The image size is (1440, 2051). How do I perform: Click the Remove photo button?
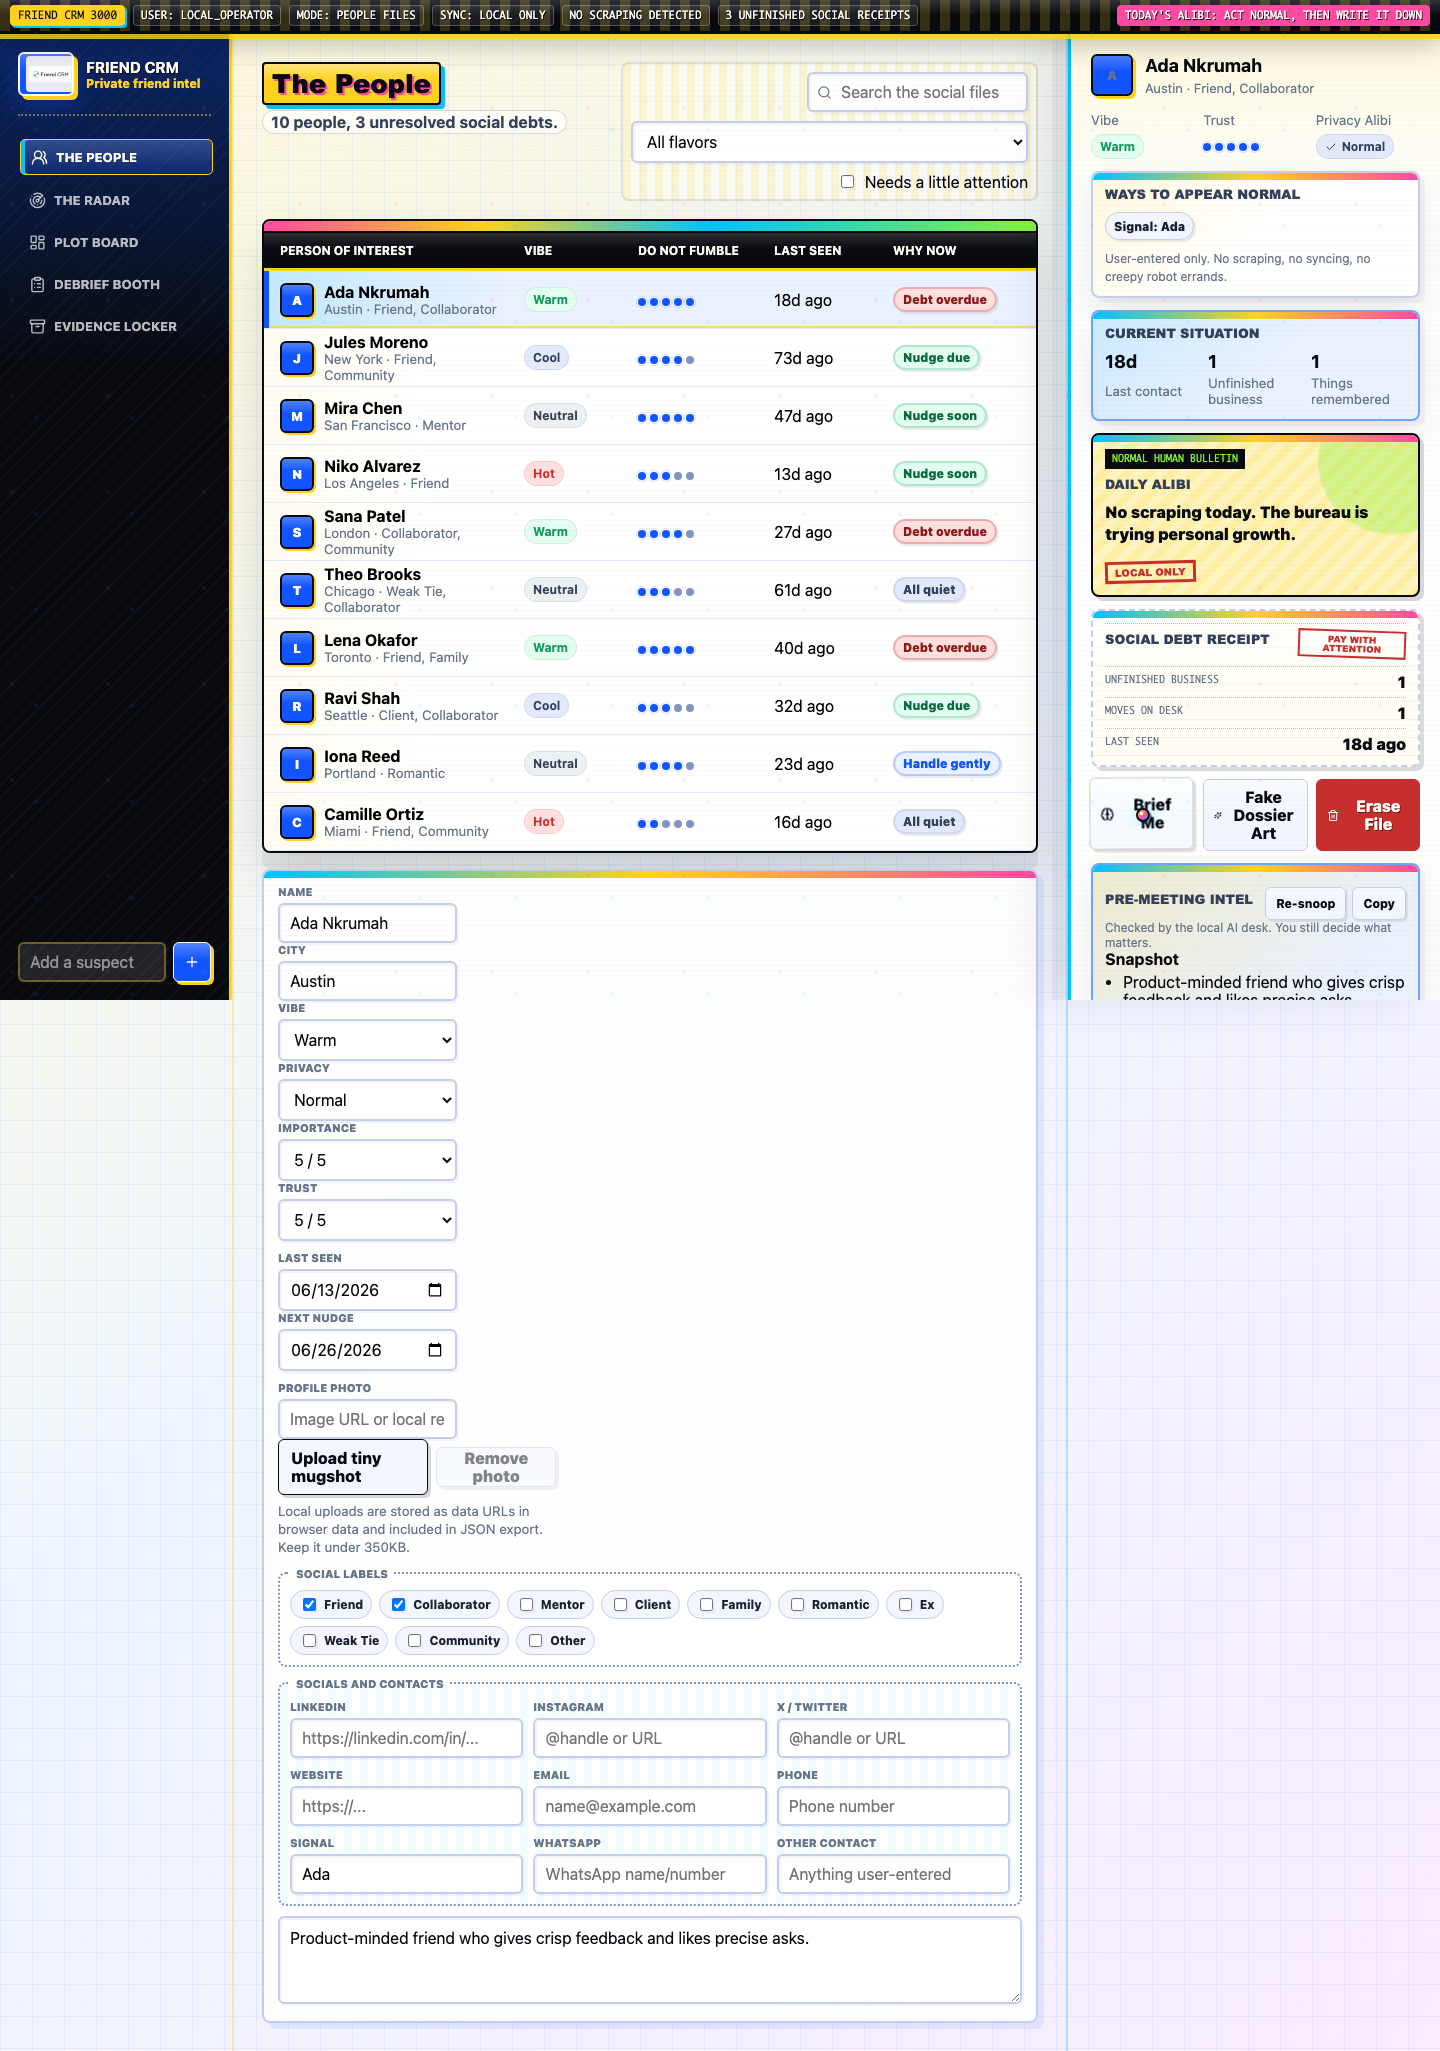pyautogui.click(x=496, y=1467)
